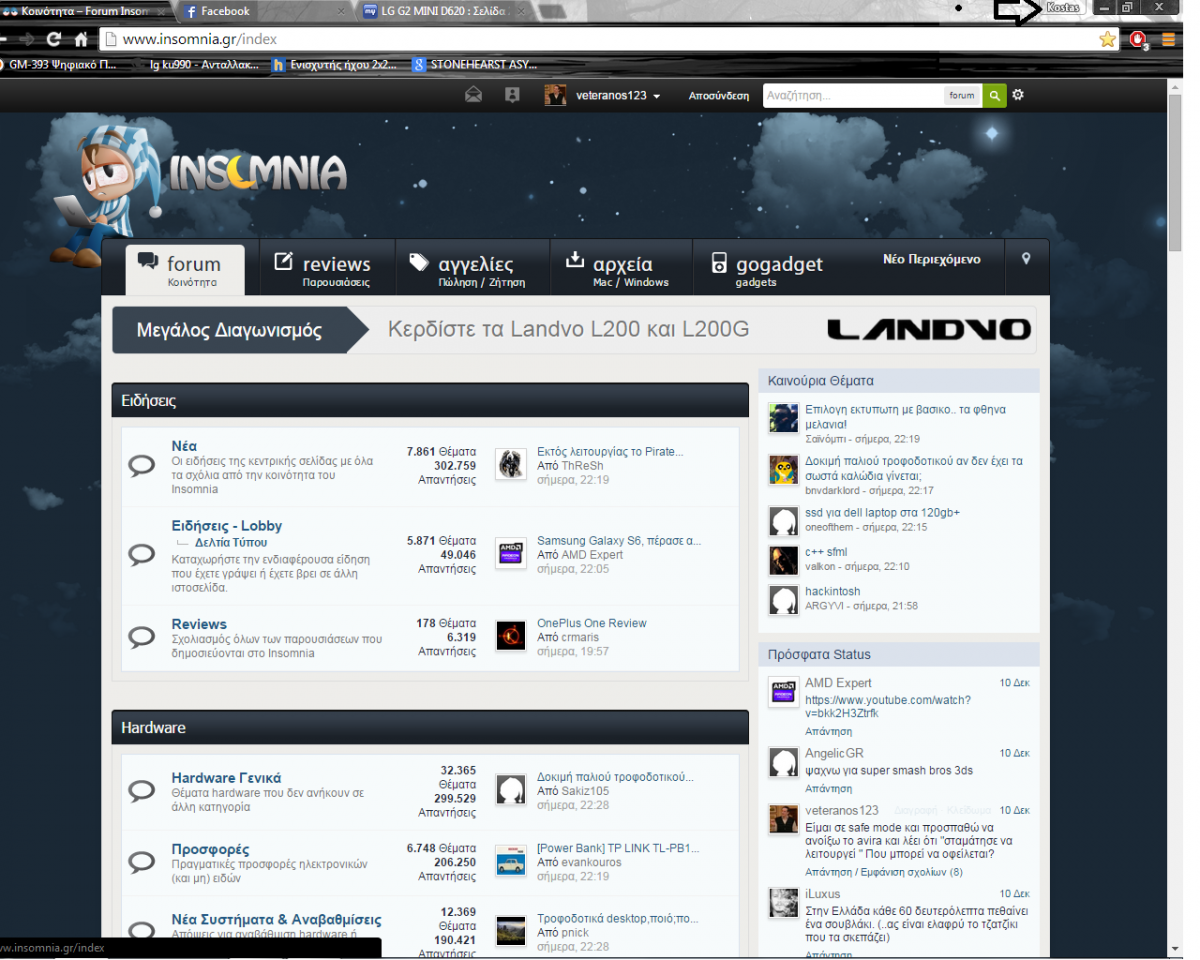The height and width of the screenshot is (960, 1200).
Task: Click Απάντηση under AngelicGR status
Action: (x=829, y=789)
